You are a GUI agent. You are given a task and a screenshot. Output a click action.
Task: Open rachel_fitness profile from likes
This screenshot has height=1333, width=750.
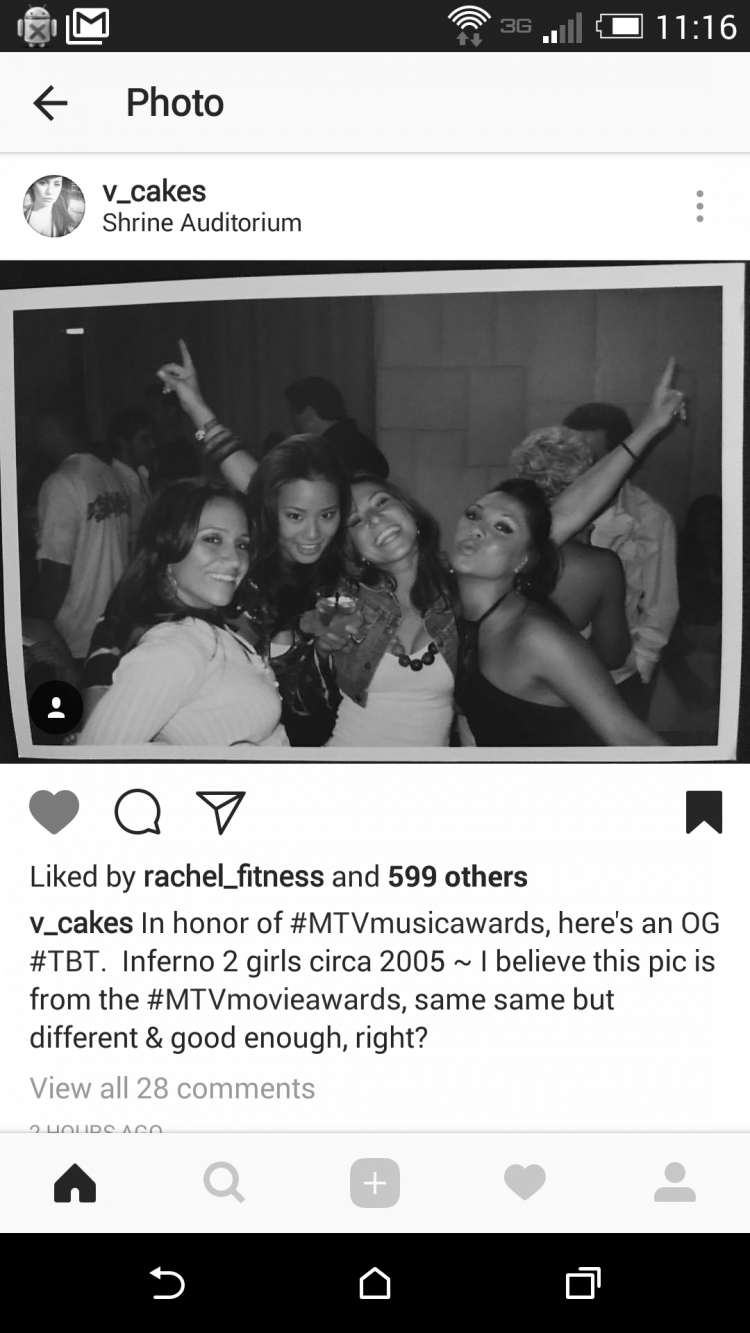pyautogui.click(x=234, y=877)
